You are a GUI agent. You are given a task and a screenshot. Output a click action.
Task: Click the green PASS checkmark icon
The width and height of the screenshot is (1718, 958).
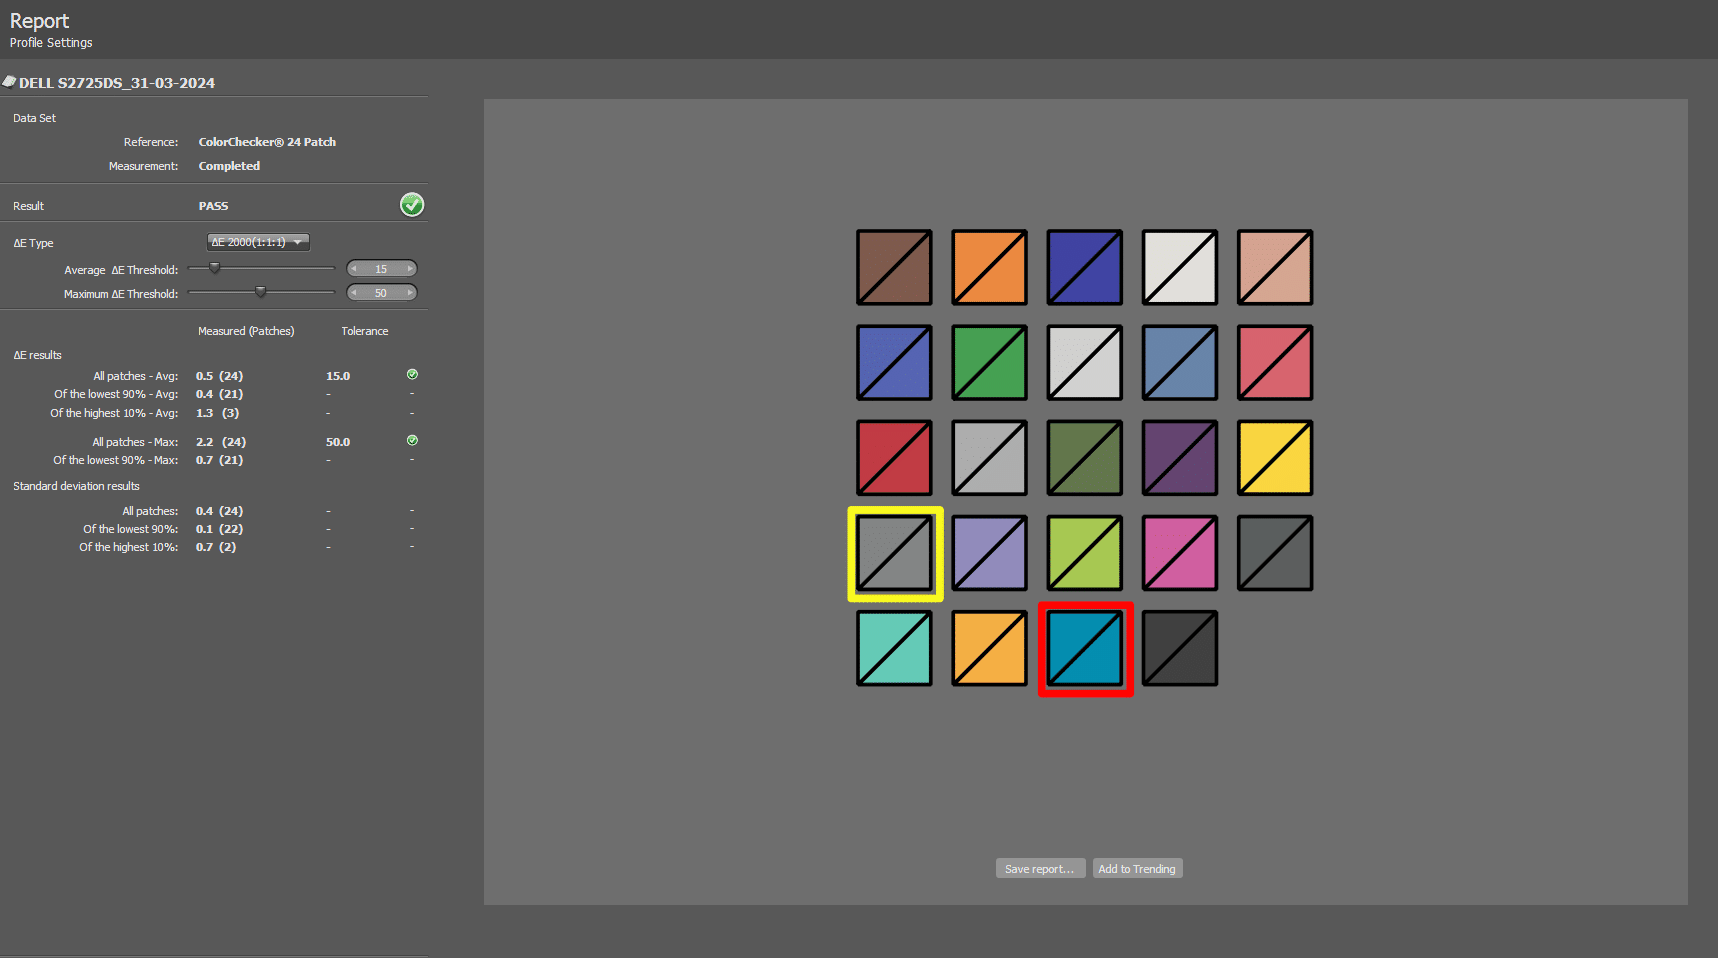point(412,205)
